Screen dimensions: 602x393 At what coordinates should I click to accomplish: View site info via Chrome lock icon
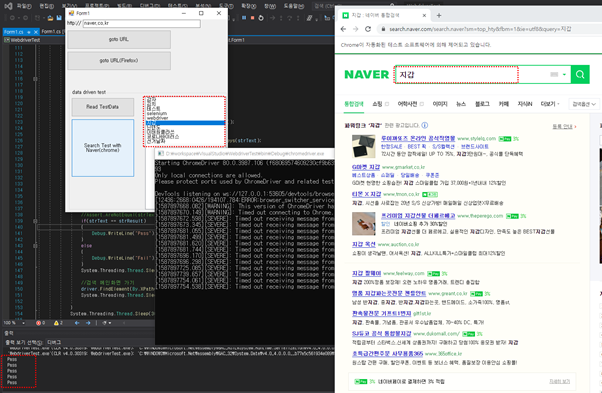(383, 29)
